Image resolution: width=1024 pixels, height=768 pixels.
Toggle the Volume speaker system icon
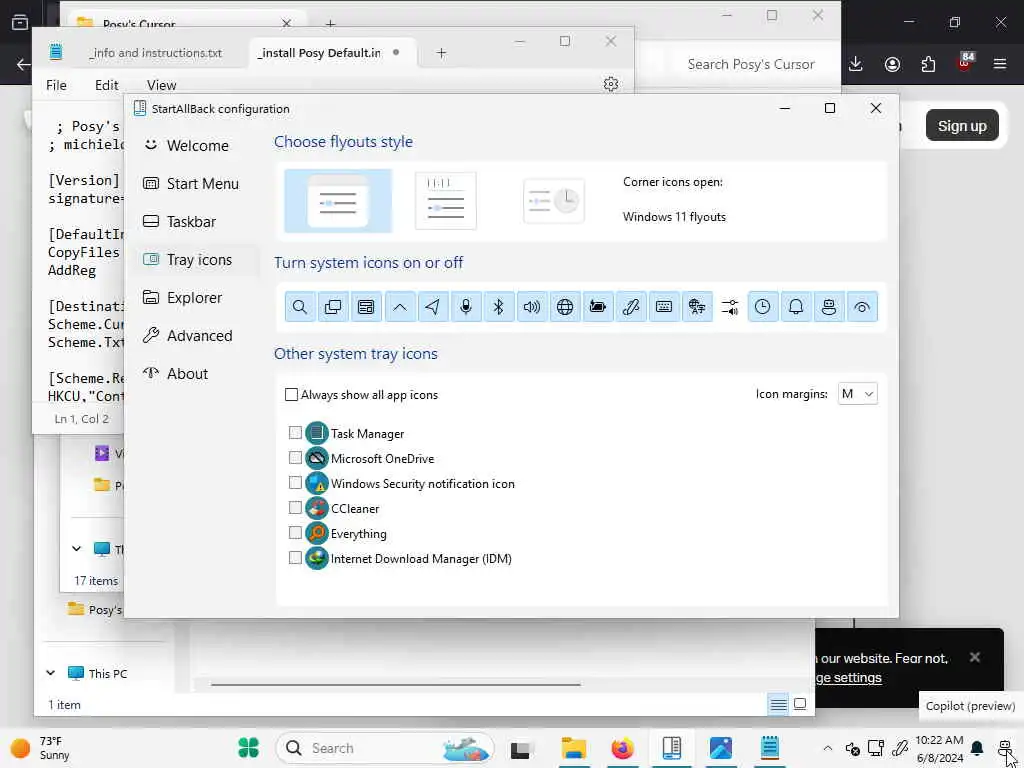532,307
